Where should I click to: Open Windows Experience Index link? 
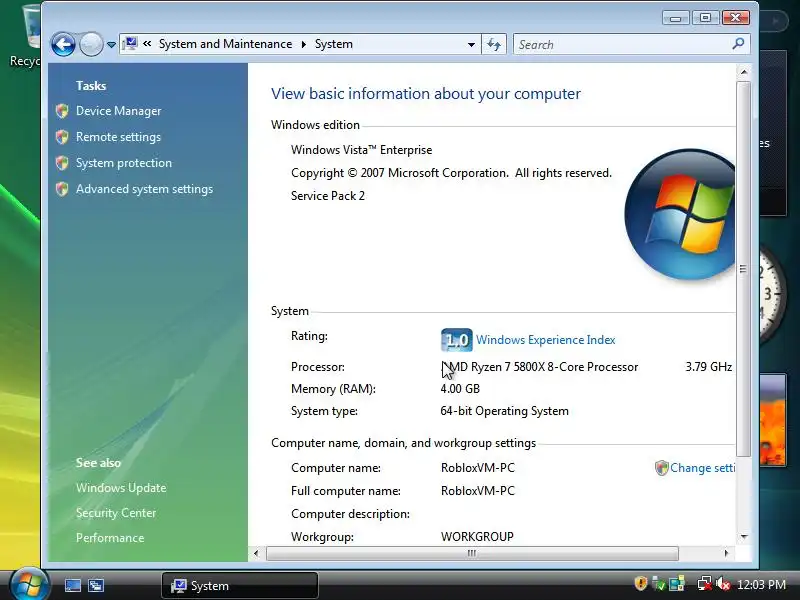pyautogui.click(x=545, y=340)
